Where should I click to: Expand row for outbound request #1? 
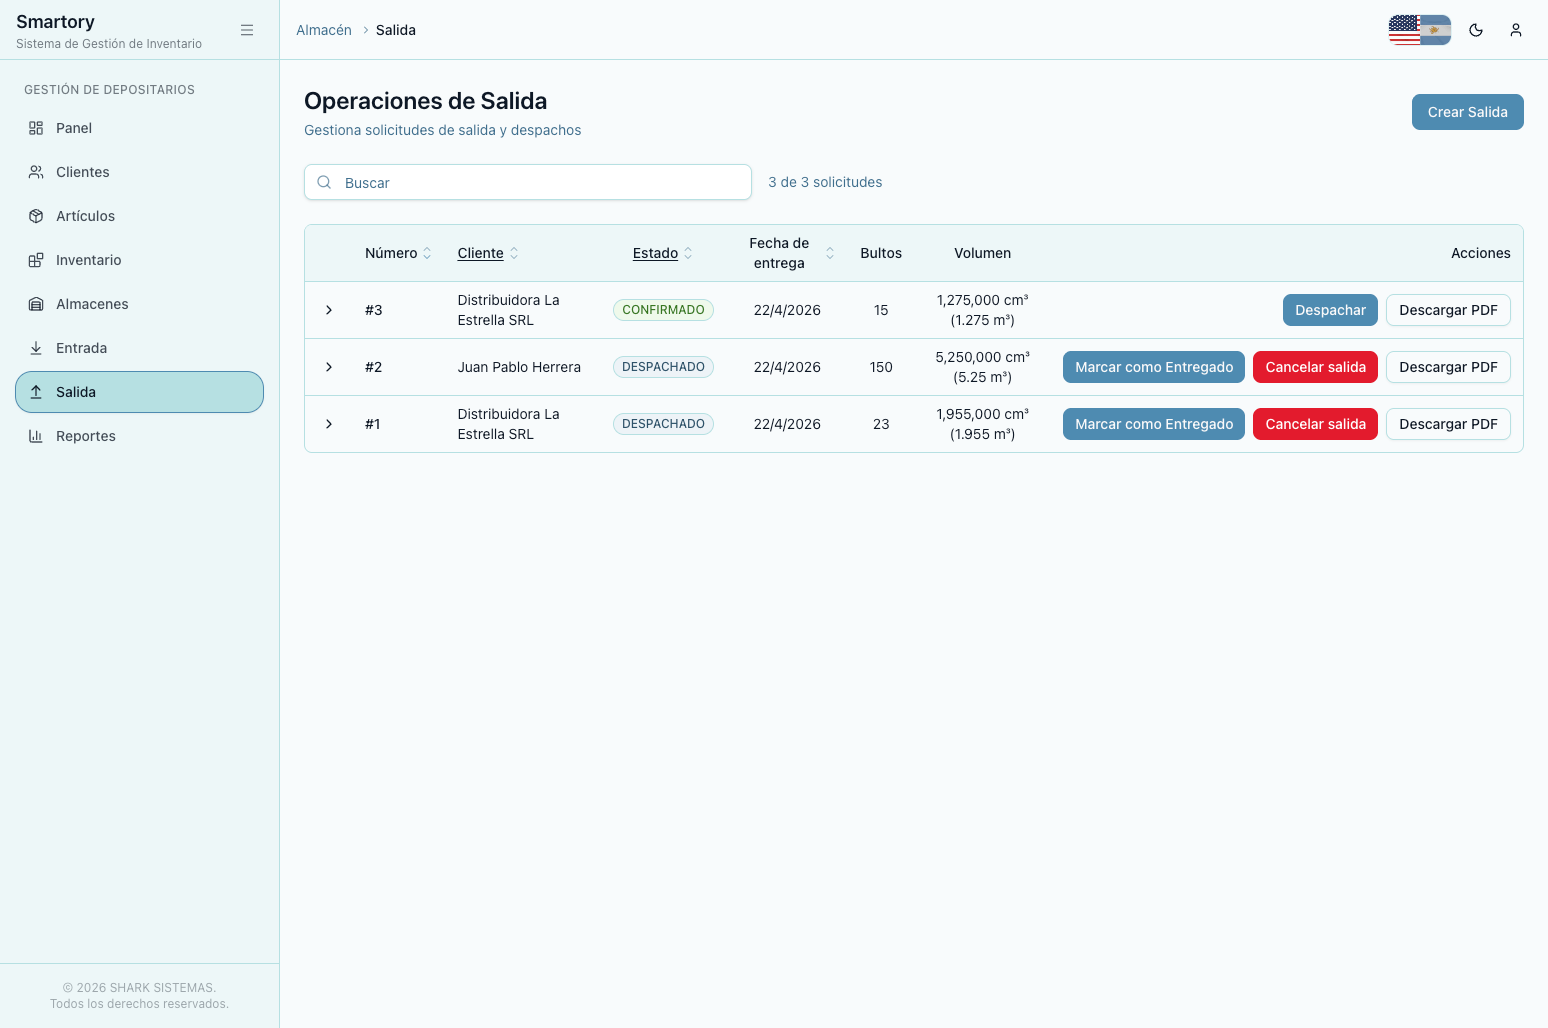tap(329, 424)
